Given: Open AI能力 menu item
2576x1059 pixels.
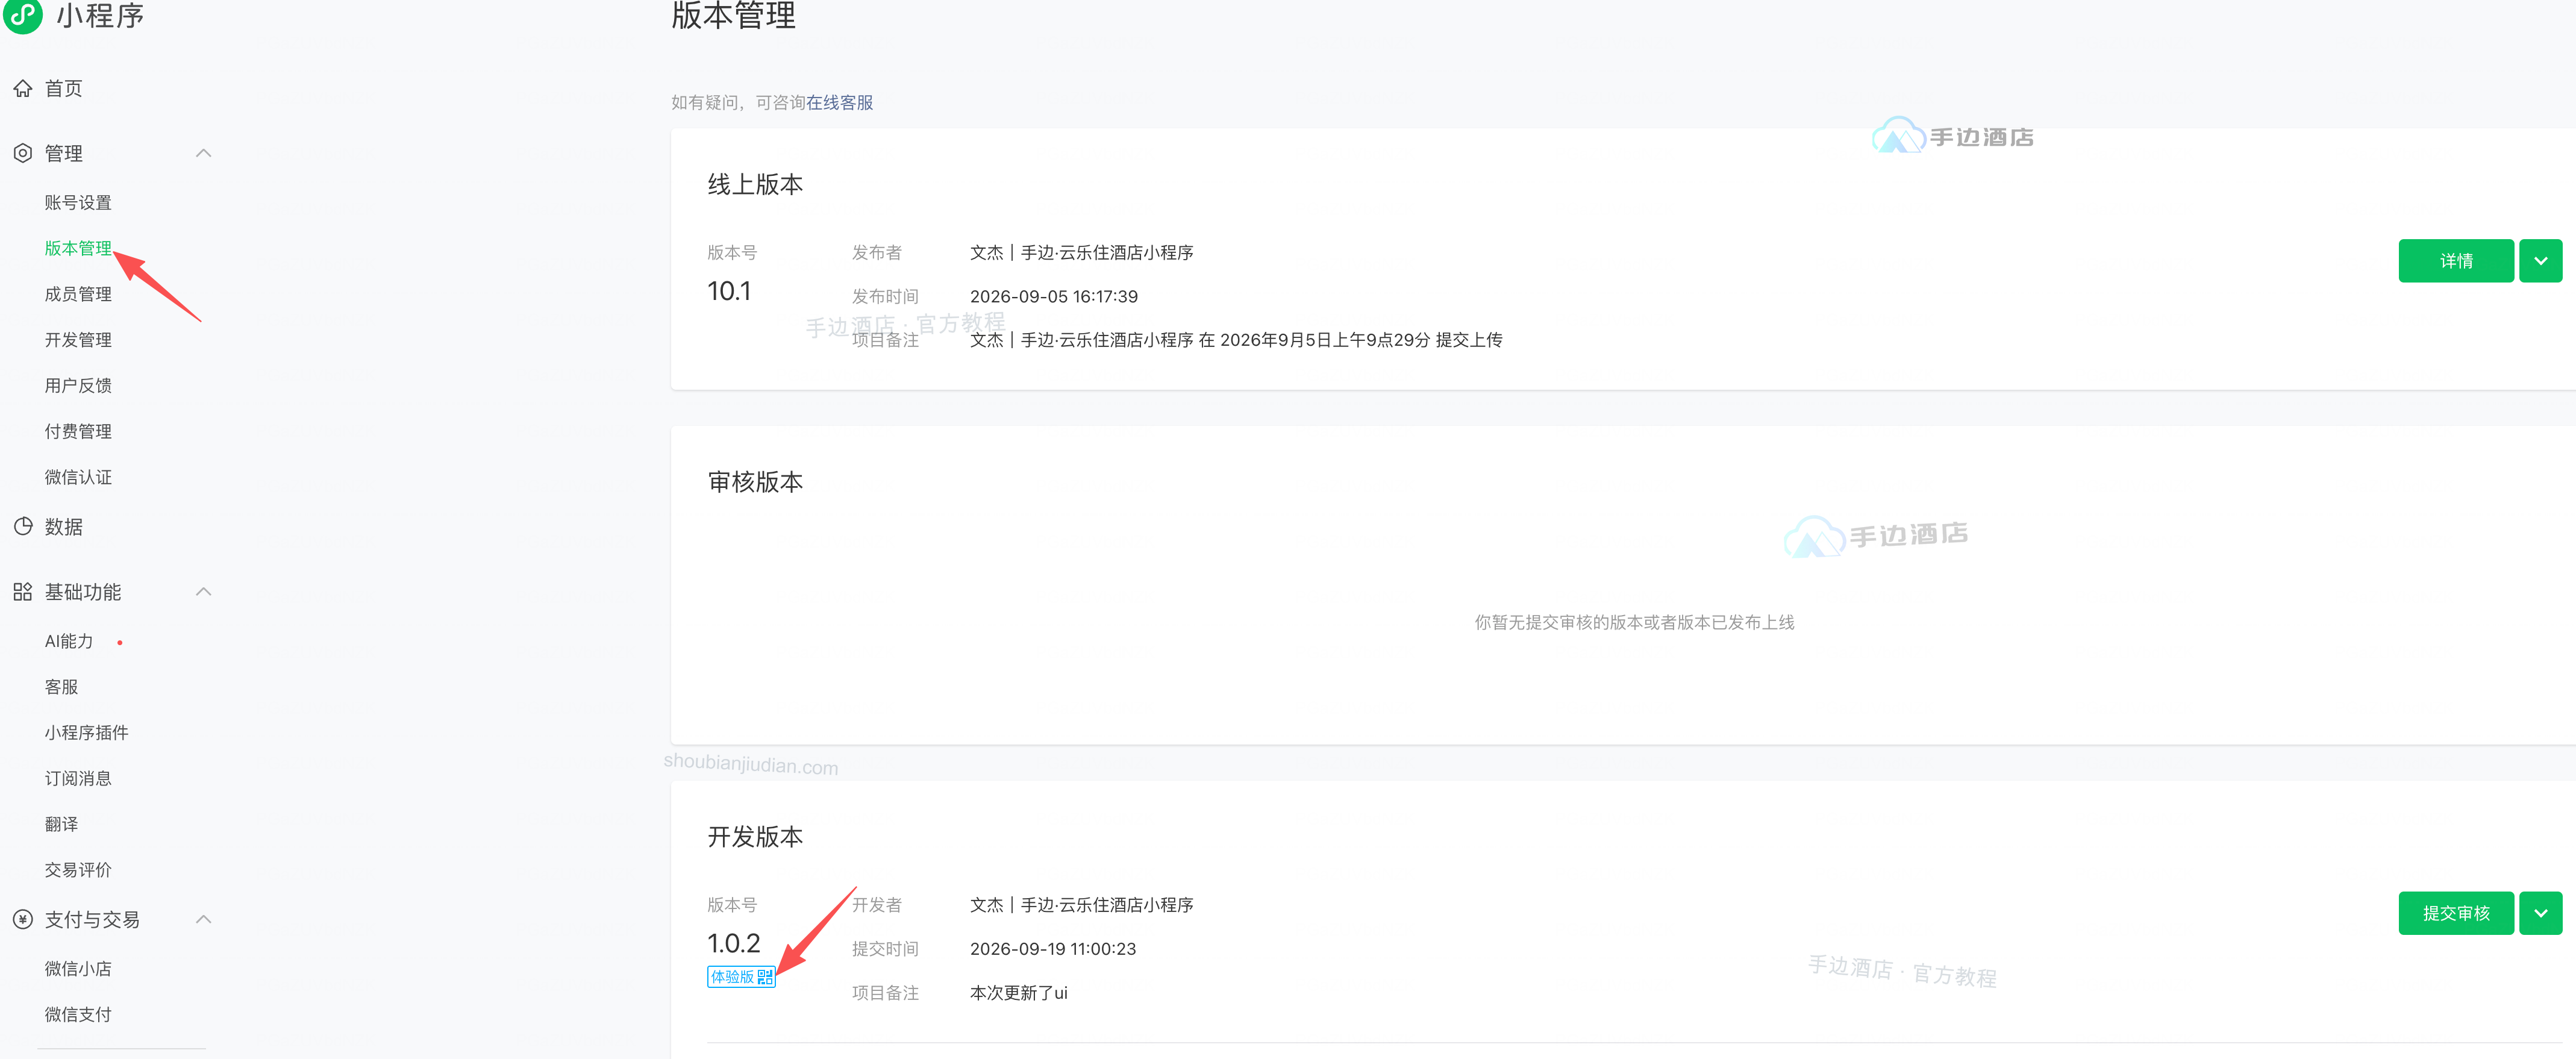Looking at the screenshot, I should [69, 642].
